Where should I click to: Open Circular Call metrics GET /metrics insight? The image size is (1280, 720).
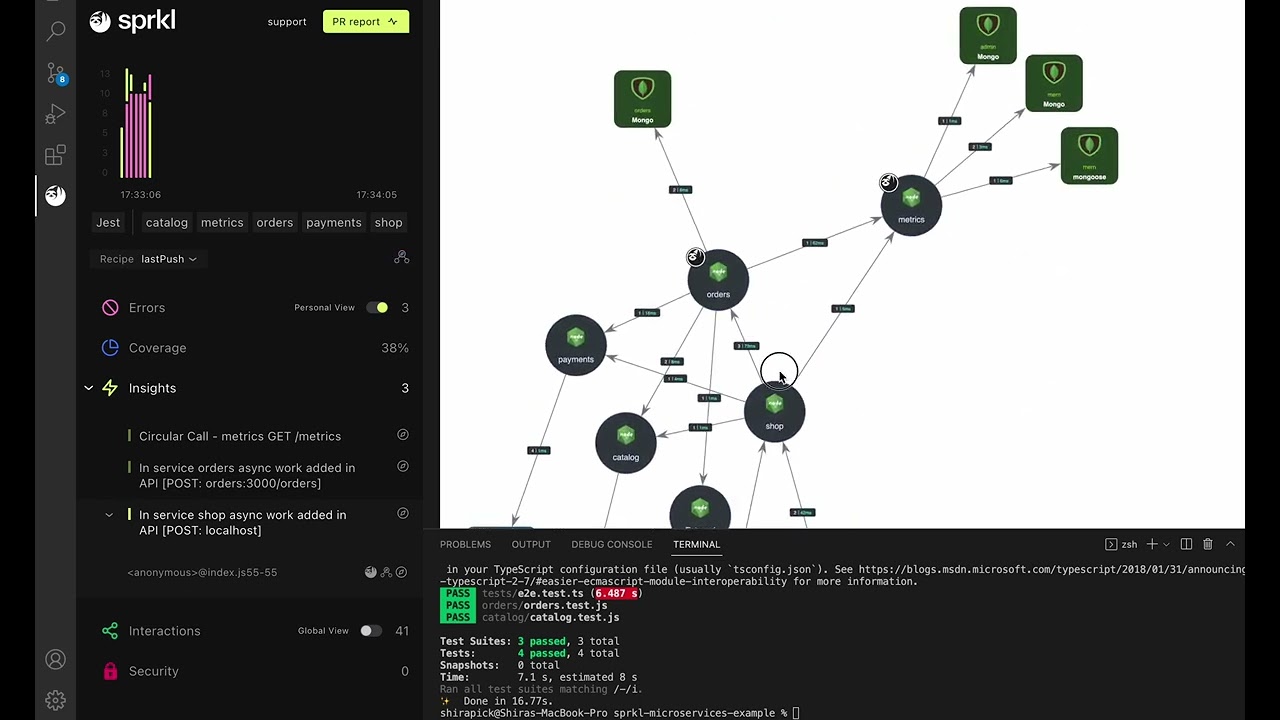(x=240, y=436)
